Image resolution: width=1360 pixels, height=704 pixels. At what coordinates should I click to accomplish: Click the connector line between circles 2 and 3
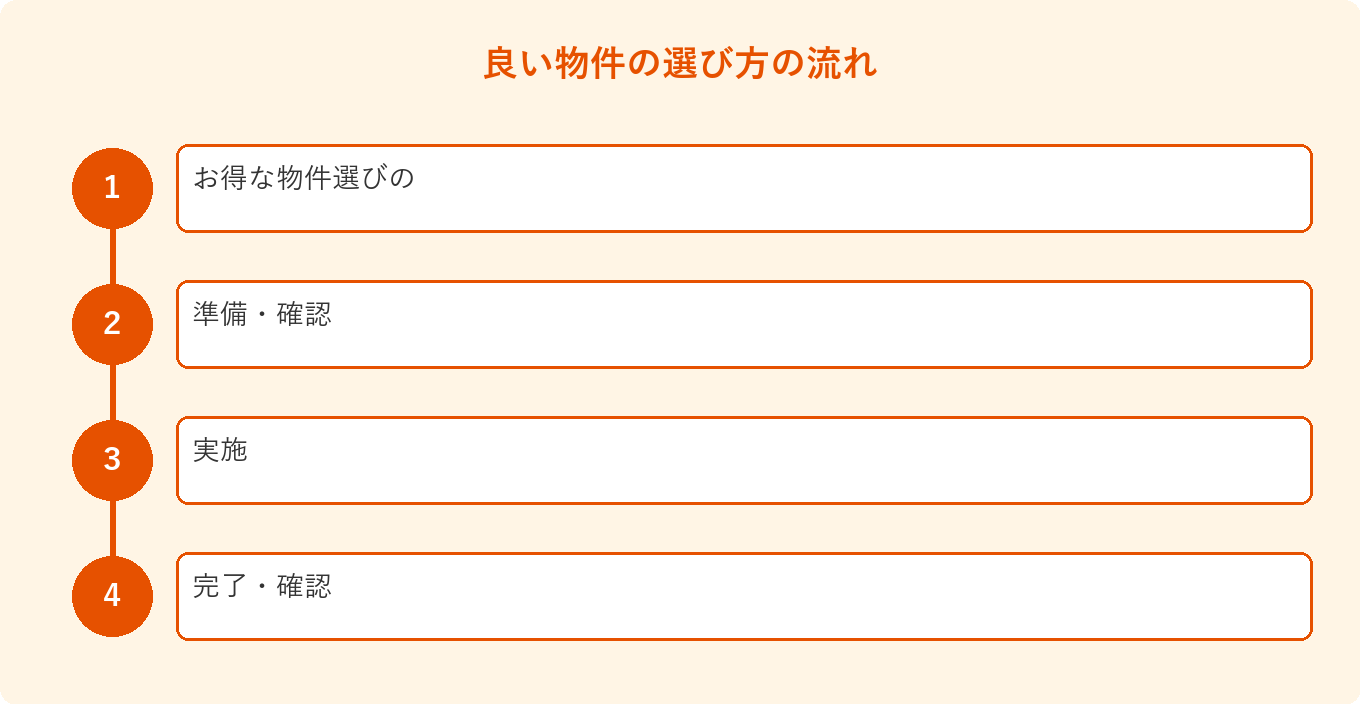click(x=112, y=392)
